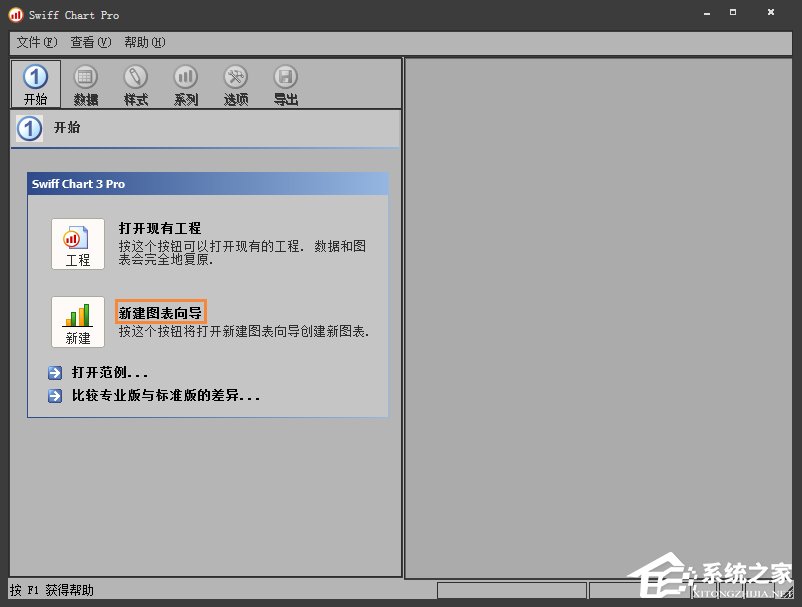Select the 导出 (Export) toolbar icon

tap(285, 83)
